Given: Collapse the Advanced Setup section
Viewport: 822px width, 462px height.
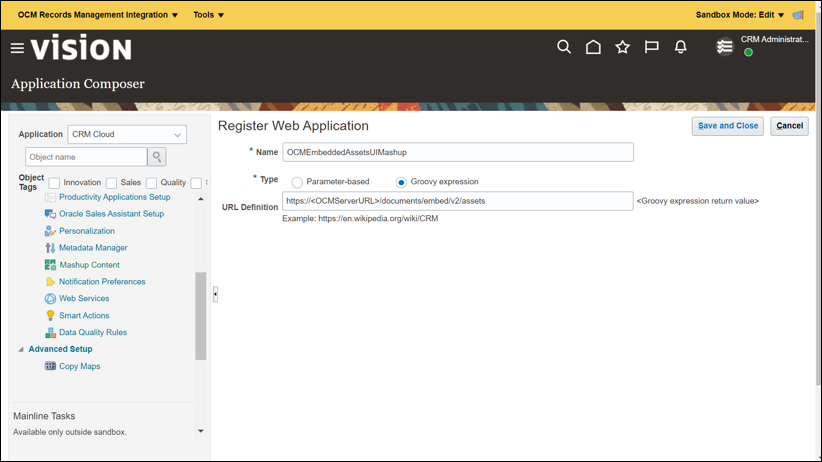Looking at the screenshot, I should coord(21,349).
